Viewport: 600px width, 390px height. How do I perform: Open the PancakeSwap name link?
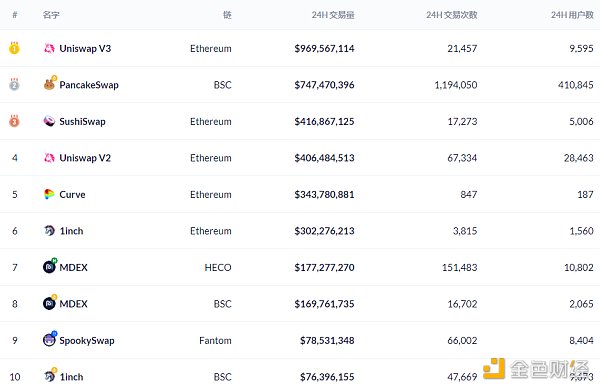point(89,85)
